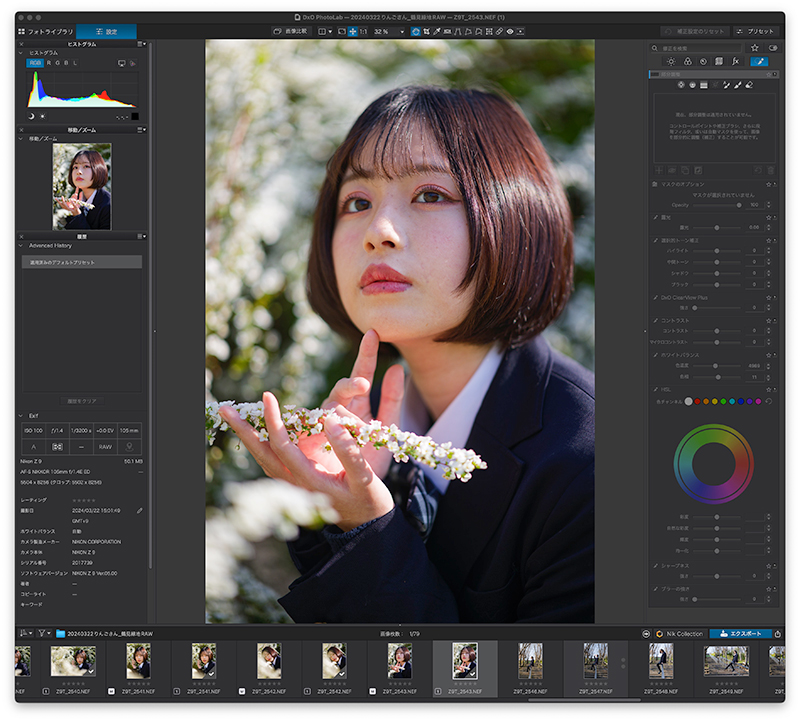
Task: Select the control point local adjustment tool
Action: tap(681, 85)
